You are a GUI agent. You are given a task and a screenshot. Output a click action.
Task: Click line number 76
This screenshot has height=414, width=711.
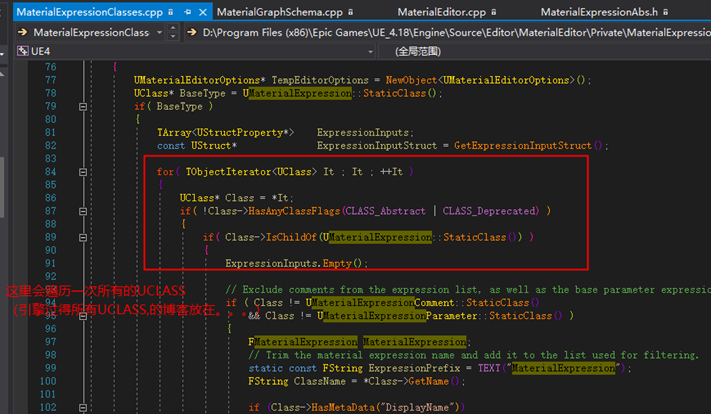(51, 67)
